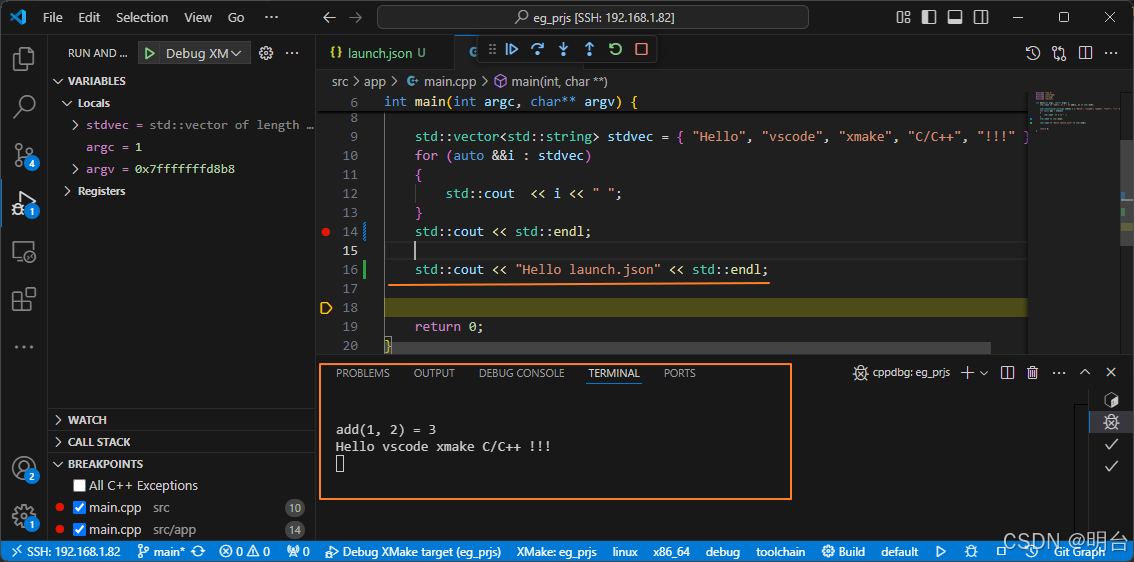Switch to the OUTPUT tab
The height and width of the screenshot is (562, 1134).
point(434,373)
